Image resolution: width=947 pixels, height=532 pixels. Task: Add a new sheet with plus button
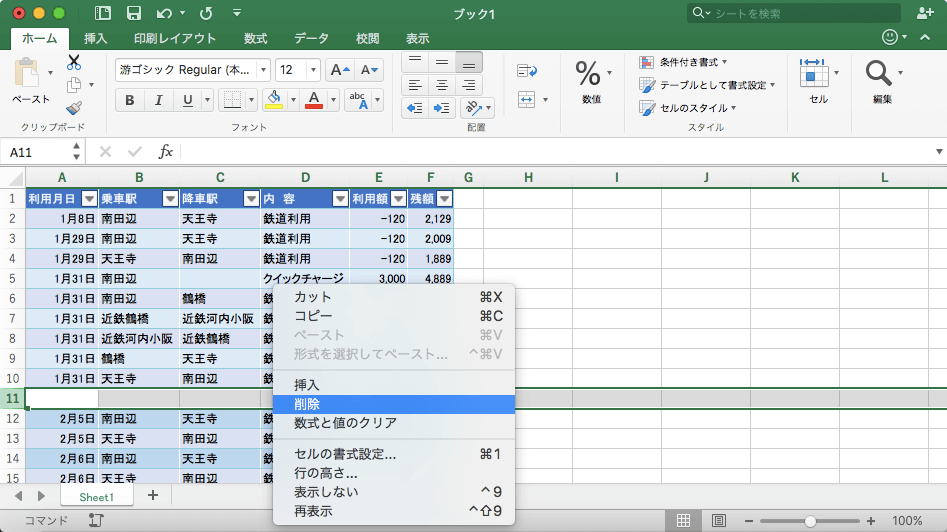click(x=153, y=496)
